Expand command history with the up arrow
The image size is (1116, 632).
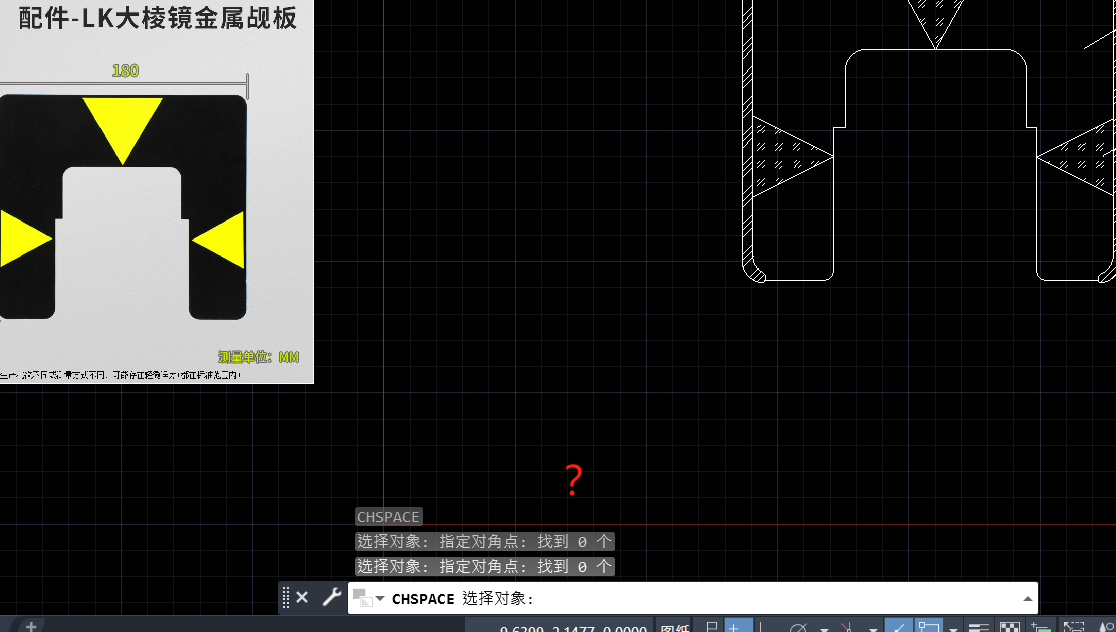(x=1028, y=597)
